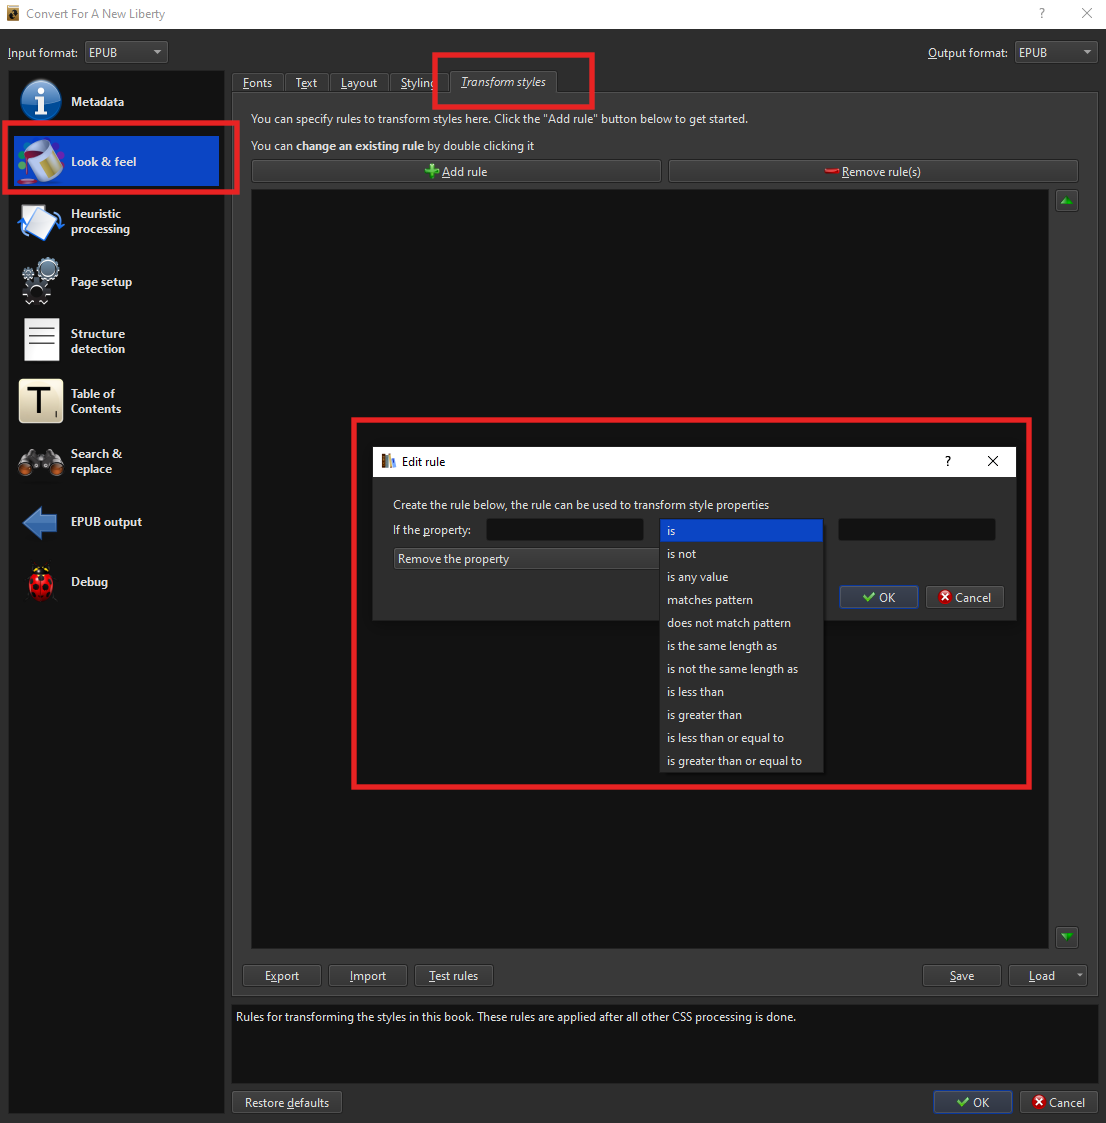Open Page setup gears icon
Image resolution: width=1106 pixels, height=1123 pixels.
pyautogui.click(x=39, y=281)
